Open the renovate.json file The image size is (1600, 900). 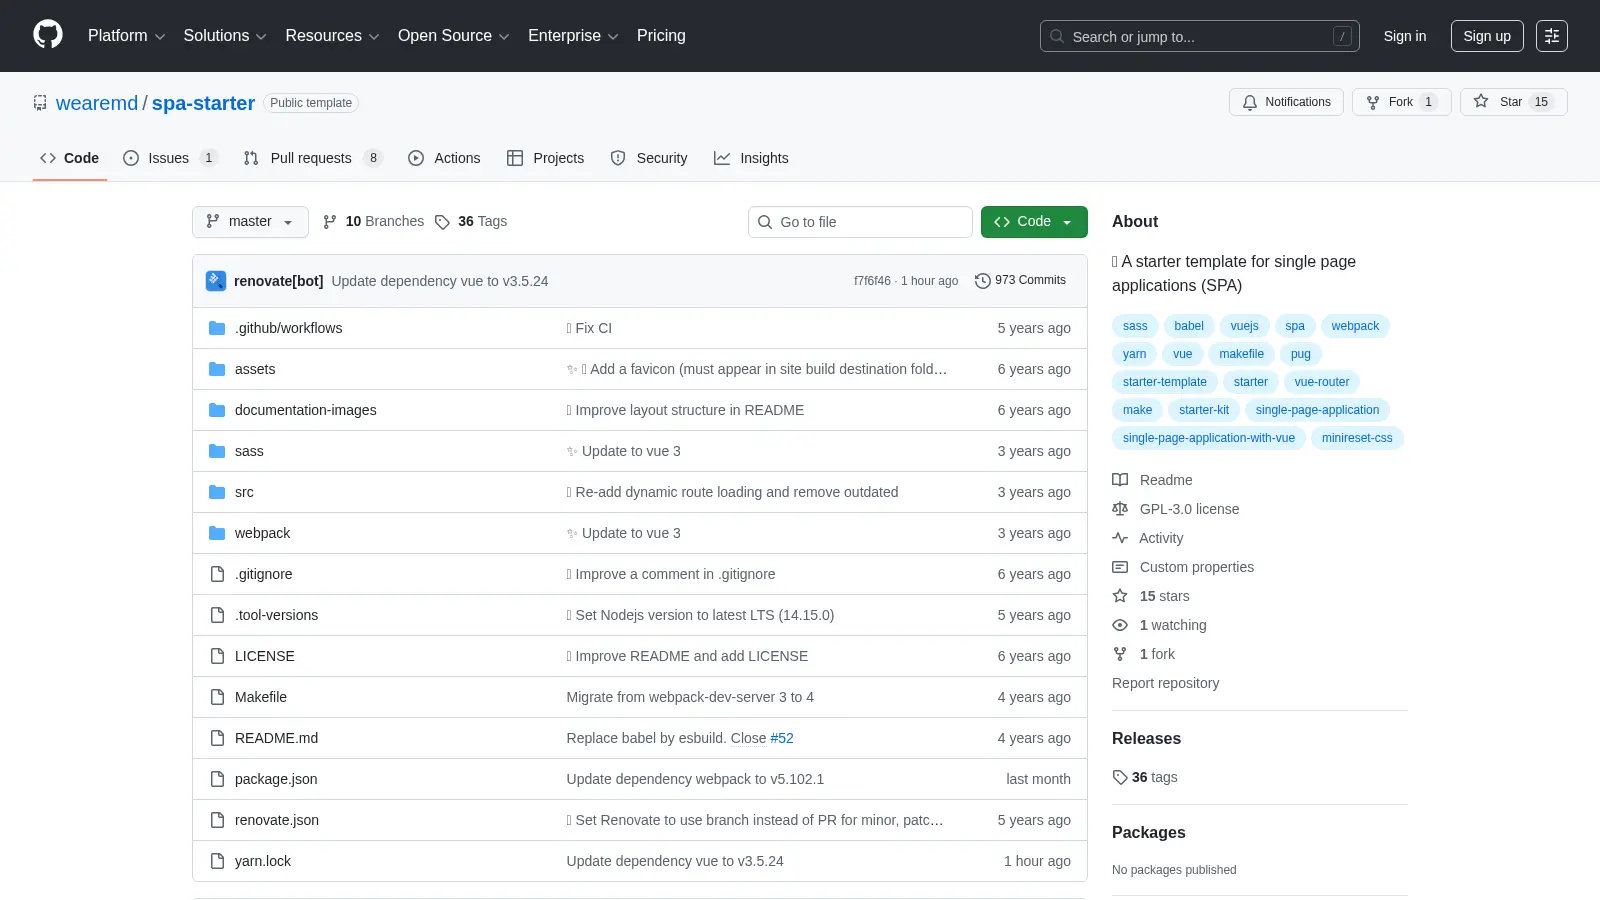coord(277,820)
